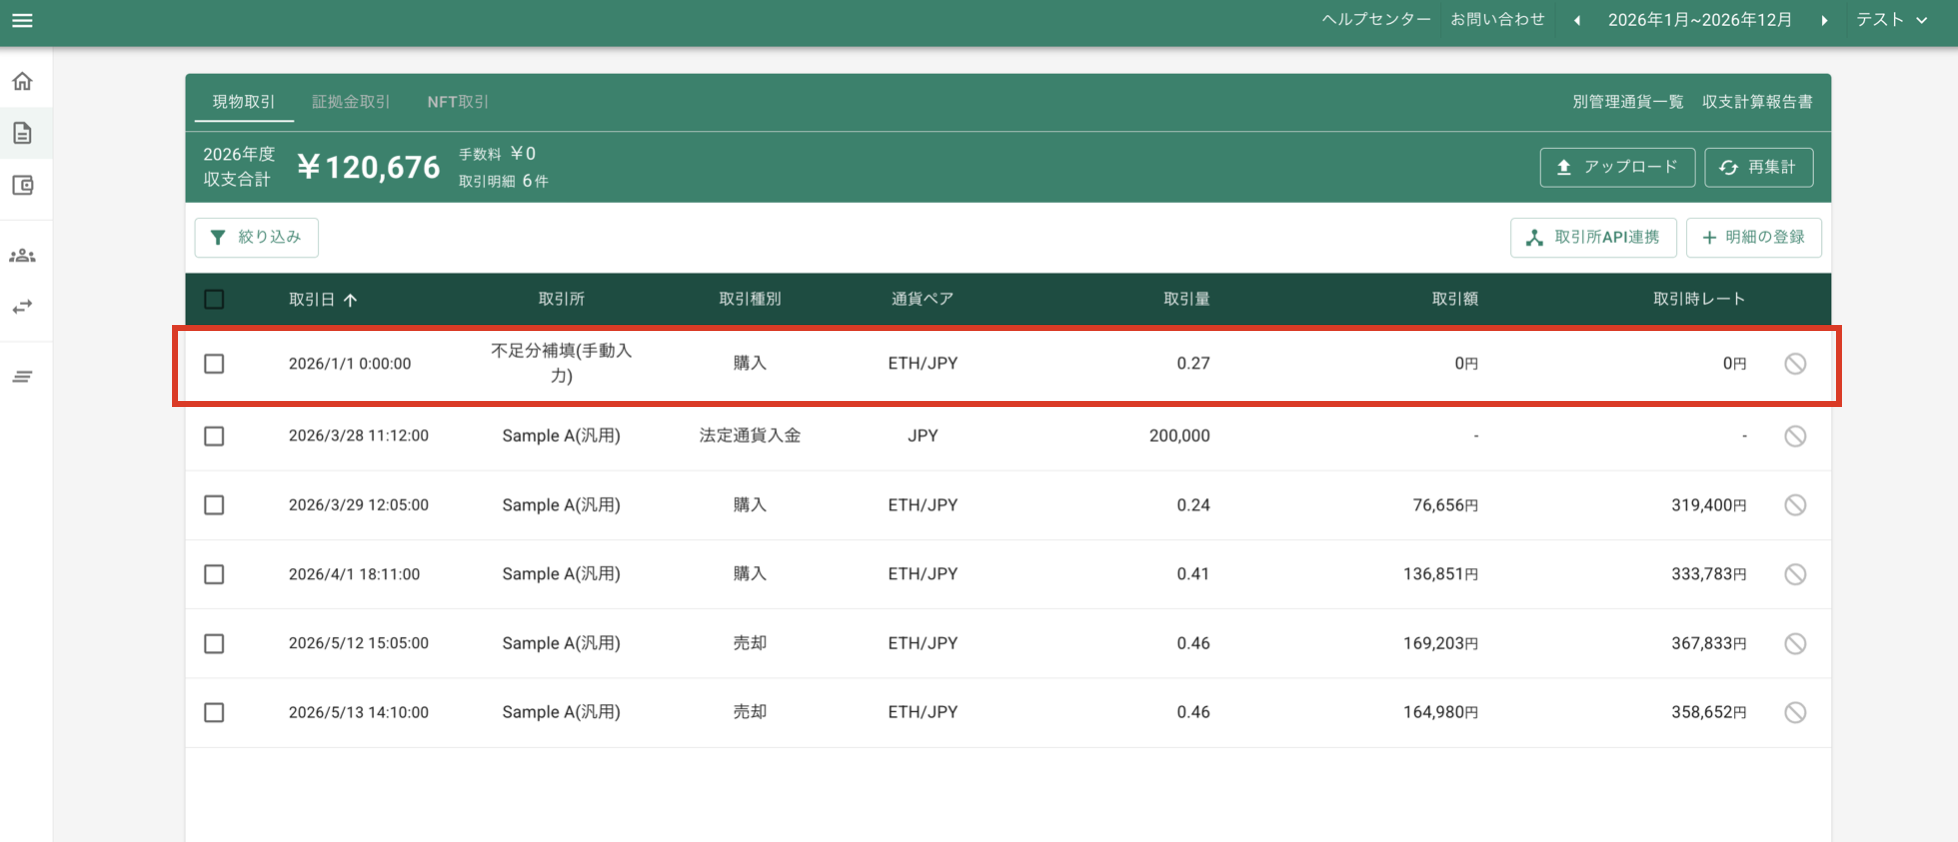Click disable icon on 2026/5/13 row
Viewport: 1958px width, 842px height.
[x=1795, y=712]
